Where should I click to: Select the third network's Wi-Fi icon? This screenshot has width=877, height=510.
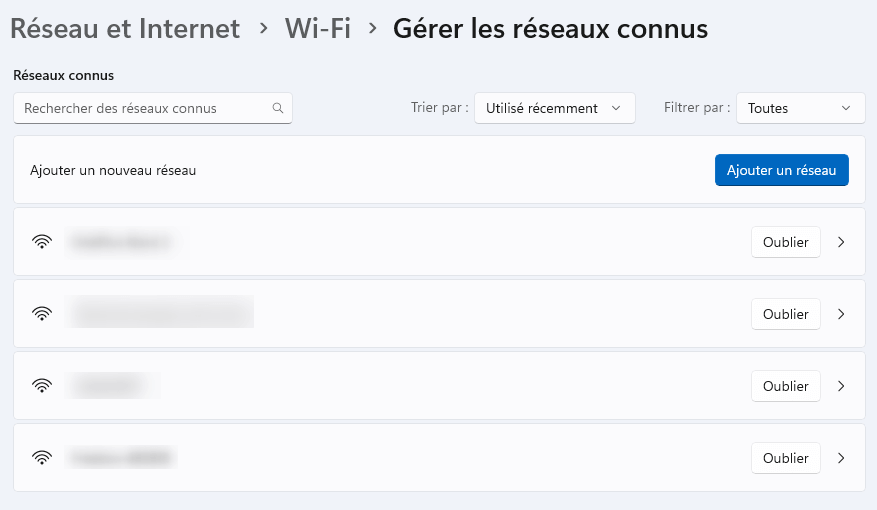pos(42,386)
